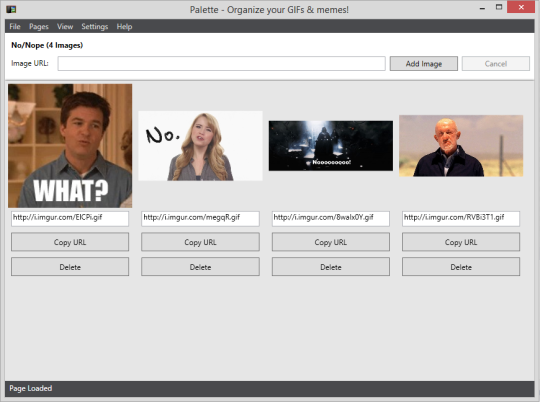540x402 pixels.
Task: Open the View menu
Action: coord(65,27)
